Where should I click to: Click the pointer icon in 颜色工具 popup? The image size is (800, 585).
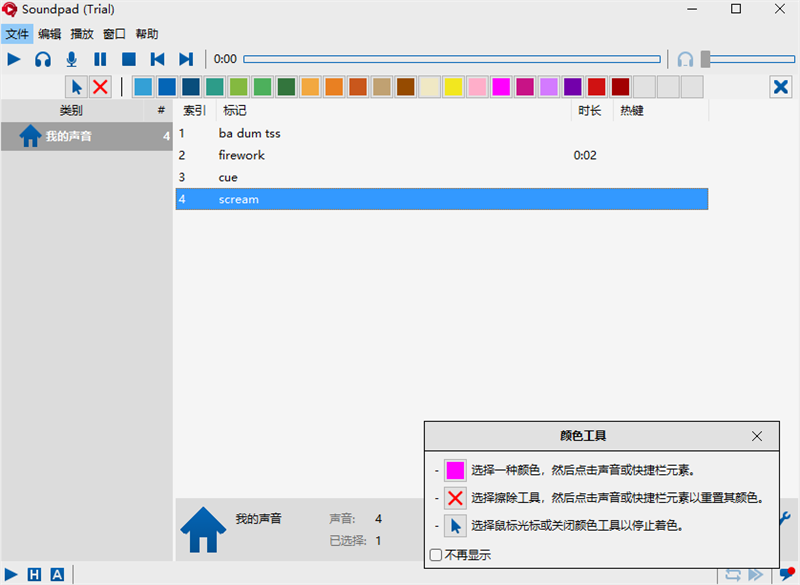click(455, 526)
